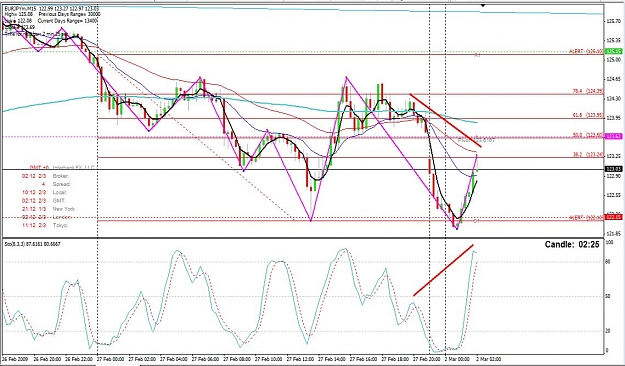Click the Pivot label on chart
The width and height of the screenshot is (625, 366).
(x=476, y=140)
